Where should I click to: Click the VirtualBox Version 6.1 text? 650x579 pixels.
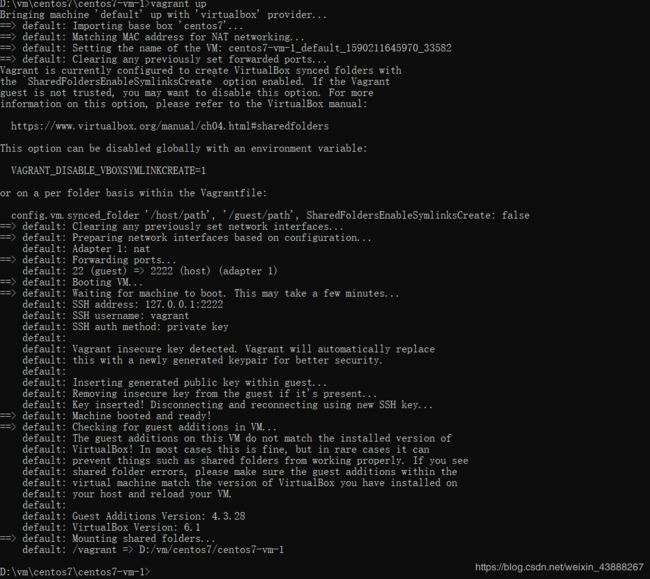point(136,527)
